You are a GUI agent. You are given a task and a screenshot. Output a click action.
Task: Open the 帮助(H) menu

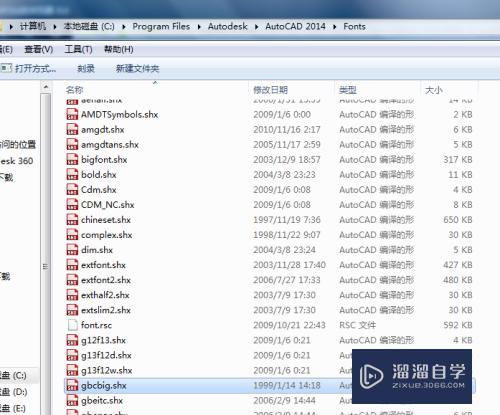(119, 49)
